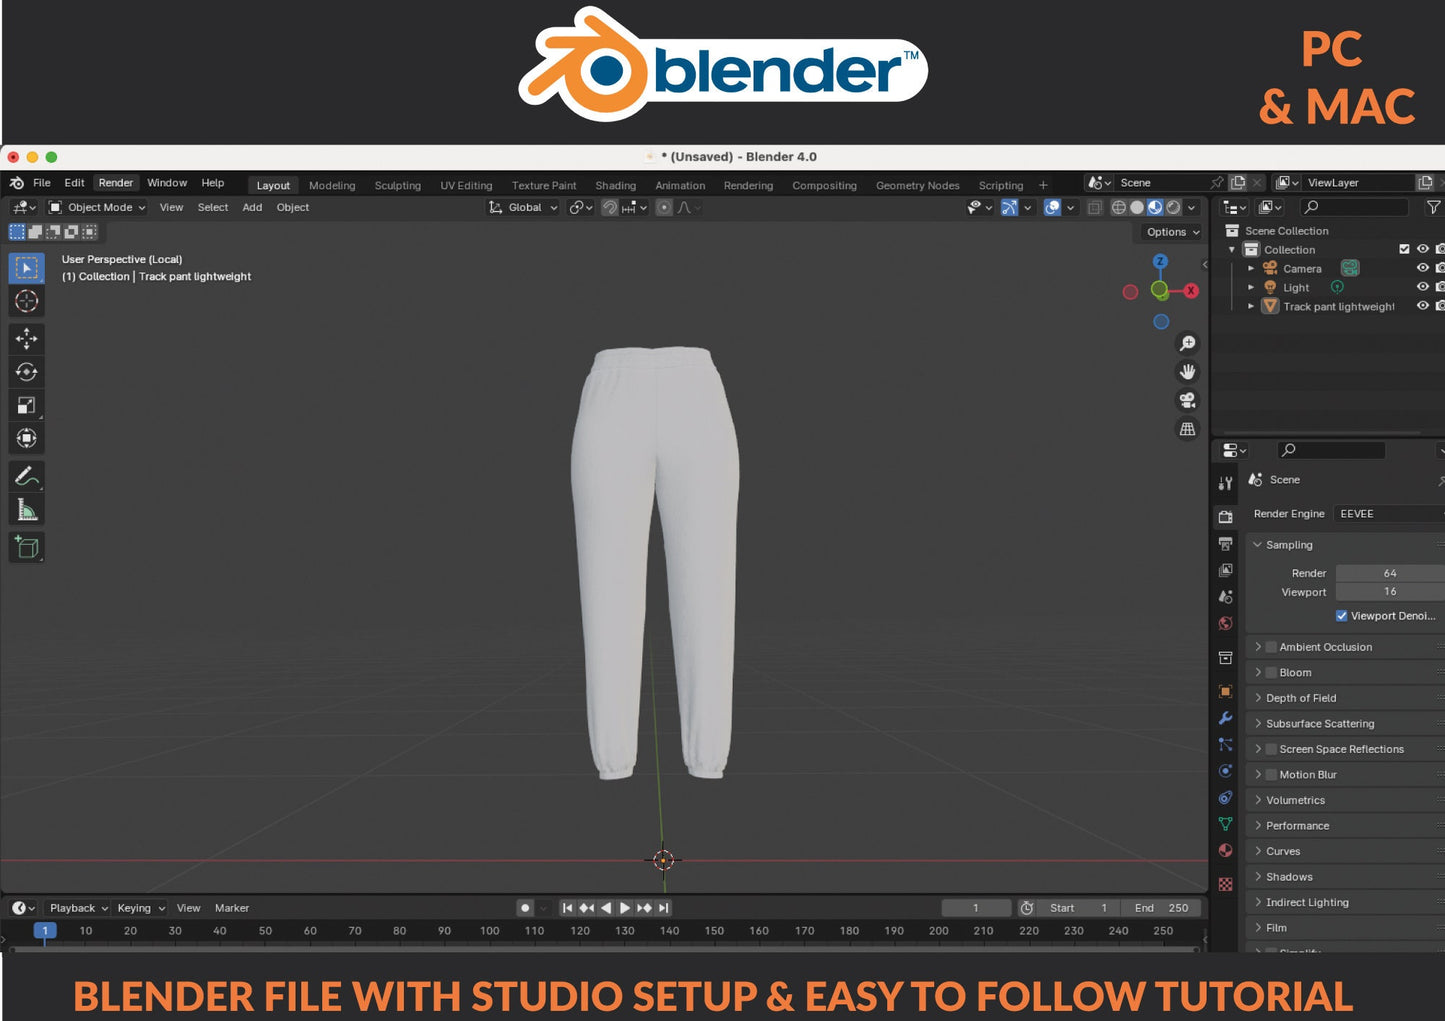Toggle snapping magnet in header
This screenshot has height=1021, width=1445.
(x=609, y=207)
